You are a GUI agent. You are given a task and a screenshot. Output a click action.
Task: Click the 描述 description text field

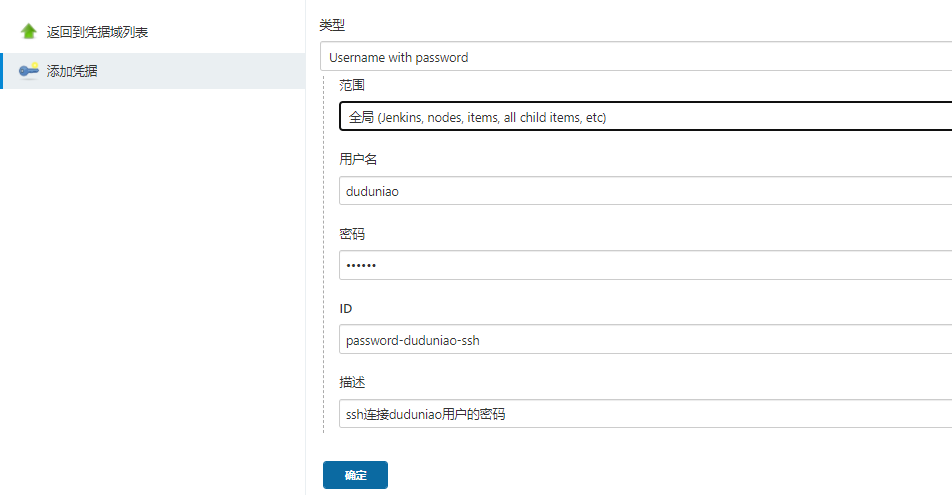pos(646,414)
